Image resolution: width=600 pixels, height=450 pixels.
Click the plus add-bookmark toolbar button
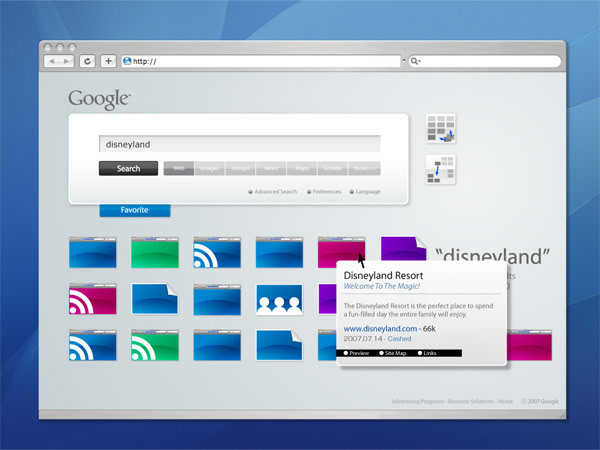point(108,61)
